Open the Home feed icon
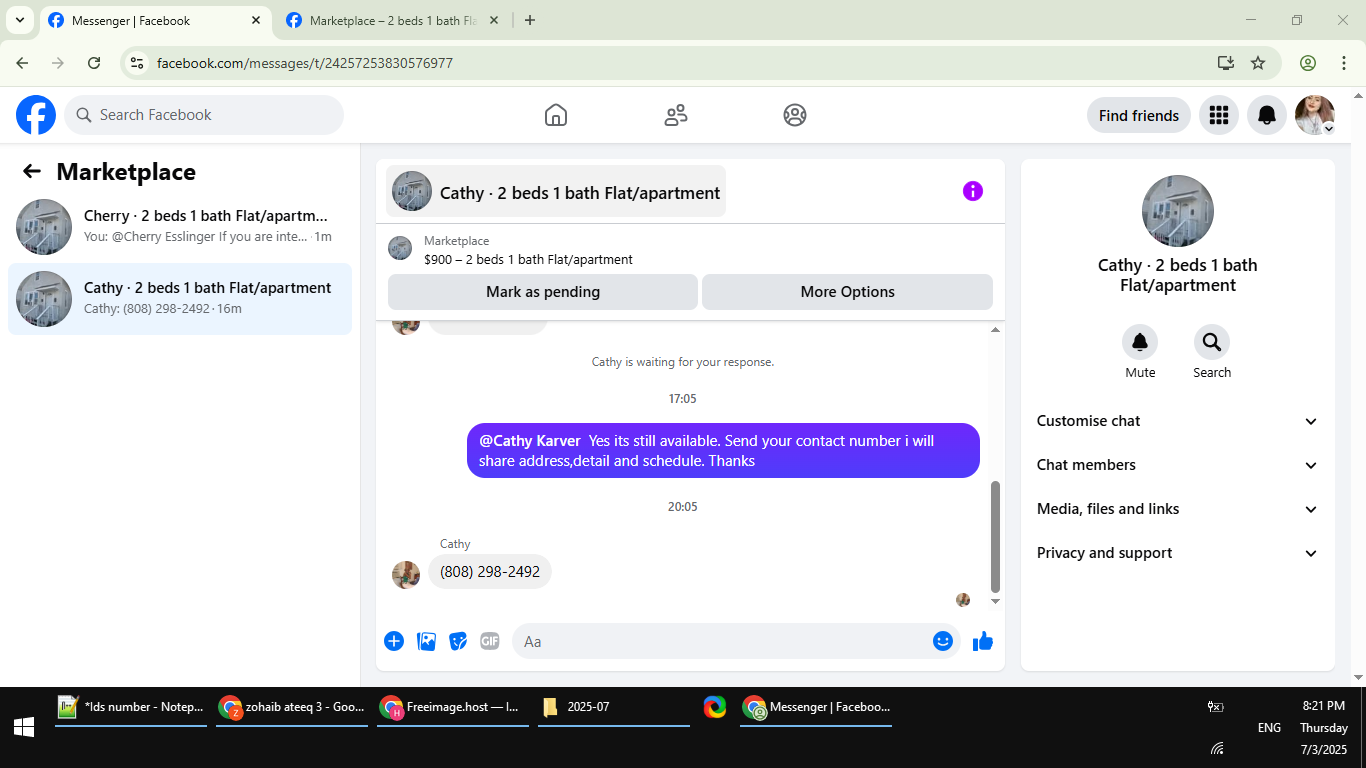Viewport: 1366px width, 768px height. click(x=556, y=115)
